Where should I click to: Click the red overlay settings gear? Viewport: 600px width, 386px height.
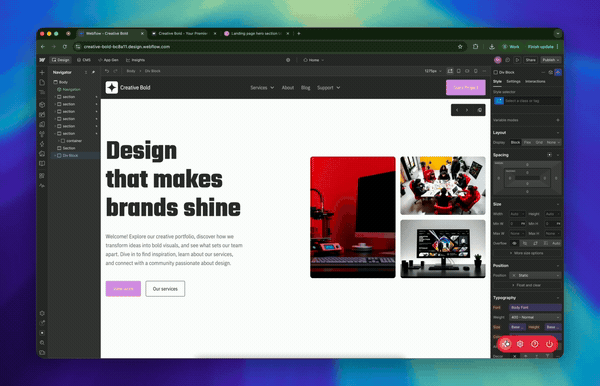520,344
